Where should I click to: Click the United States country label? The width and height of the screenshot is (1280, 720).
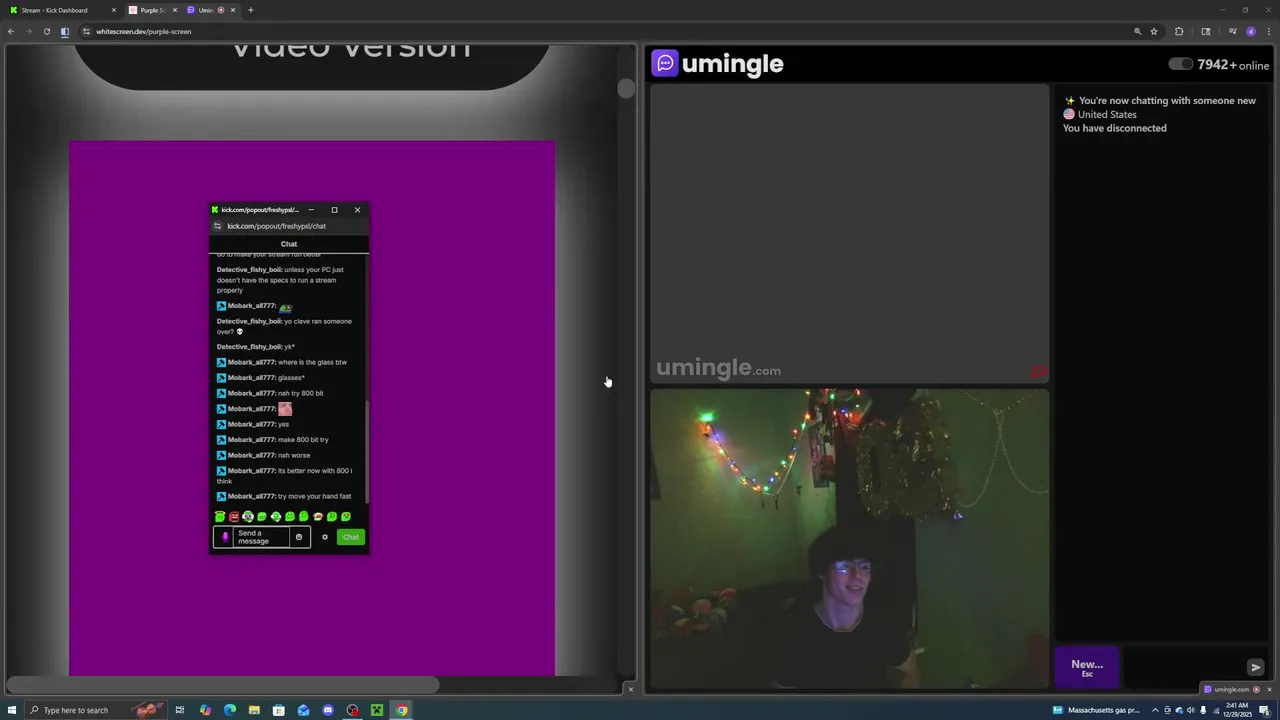(1107, 114)
